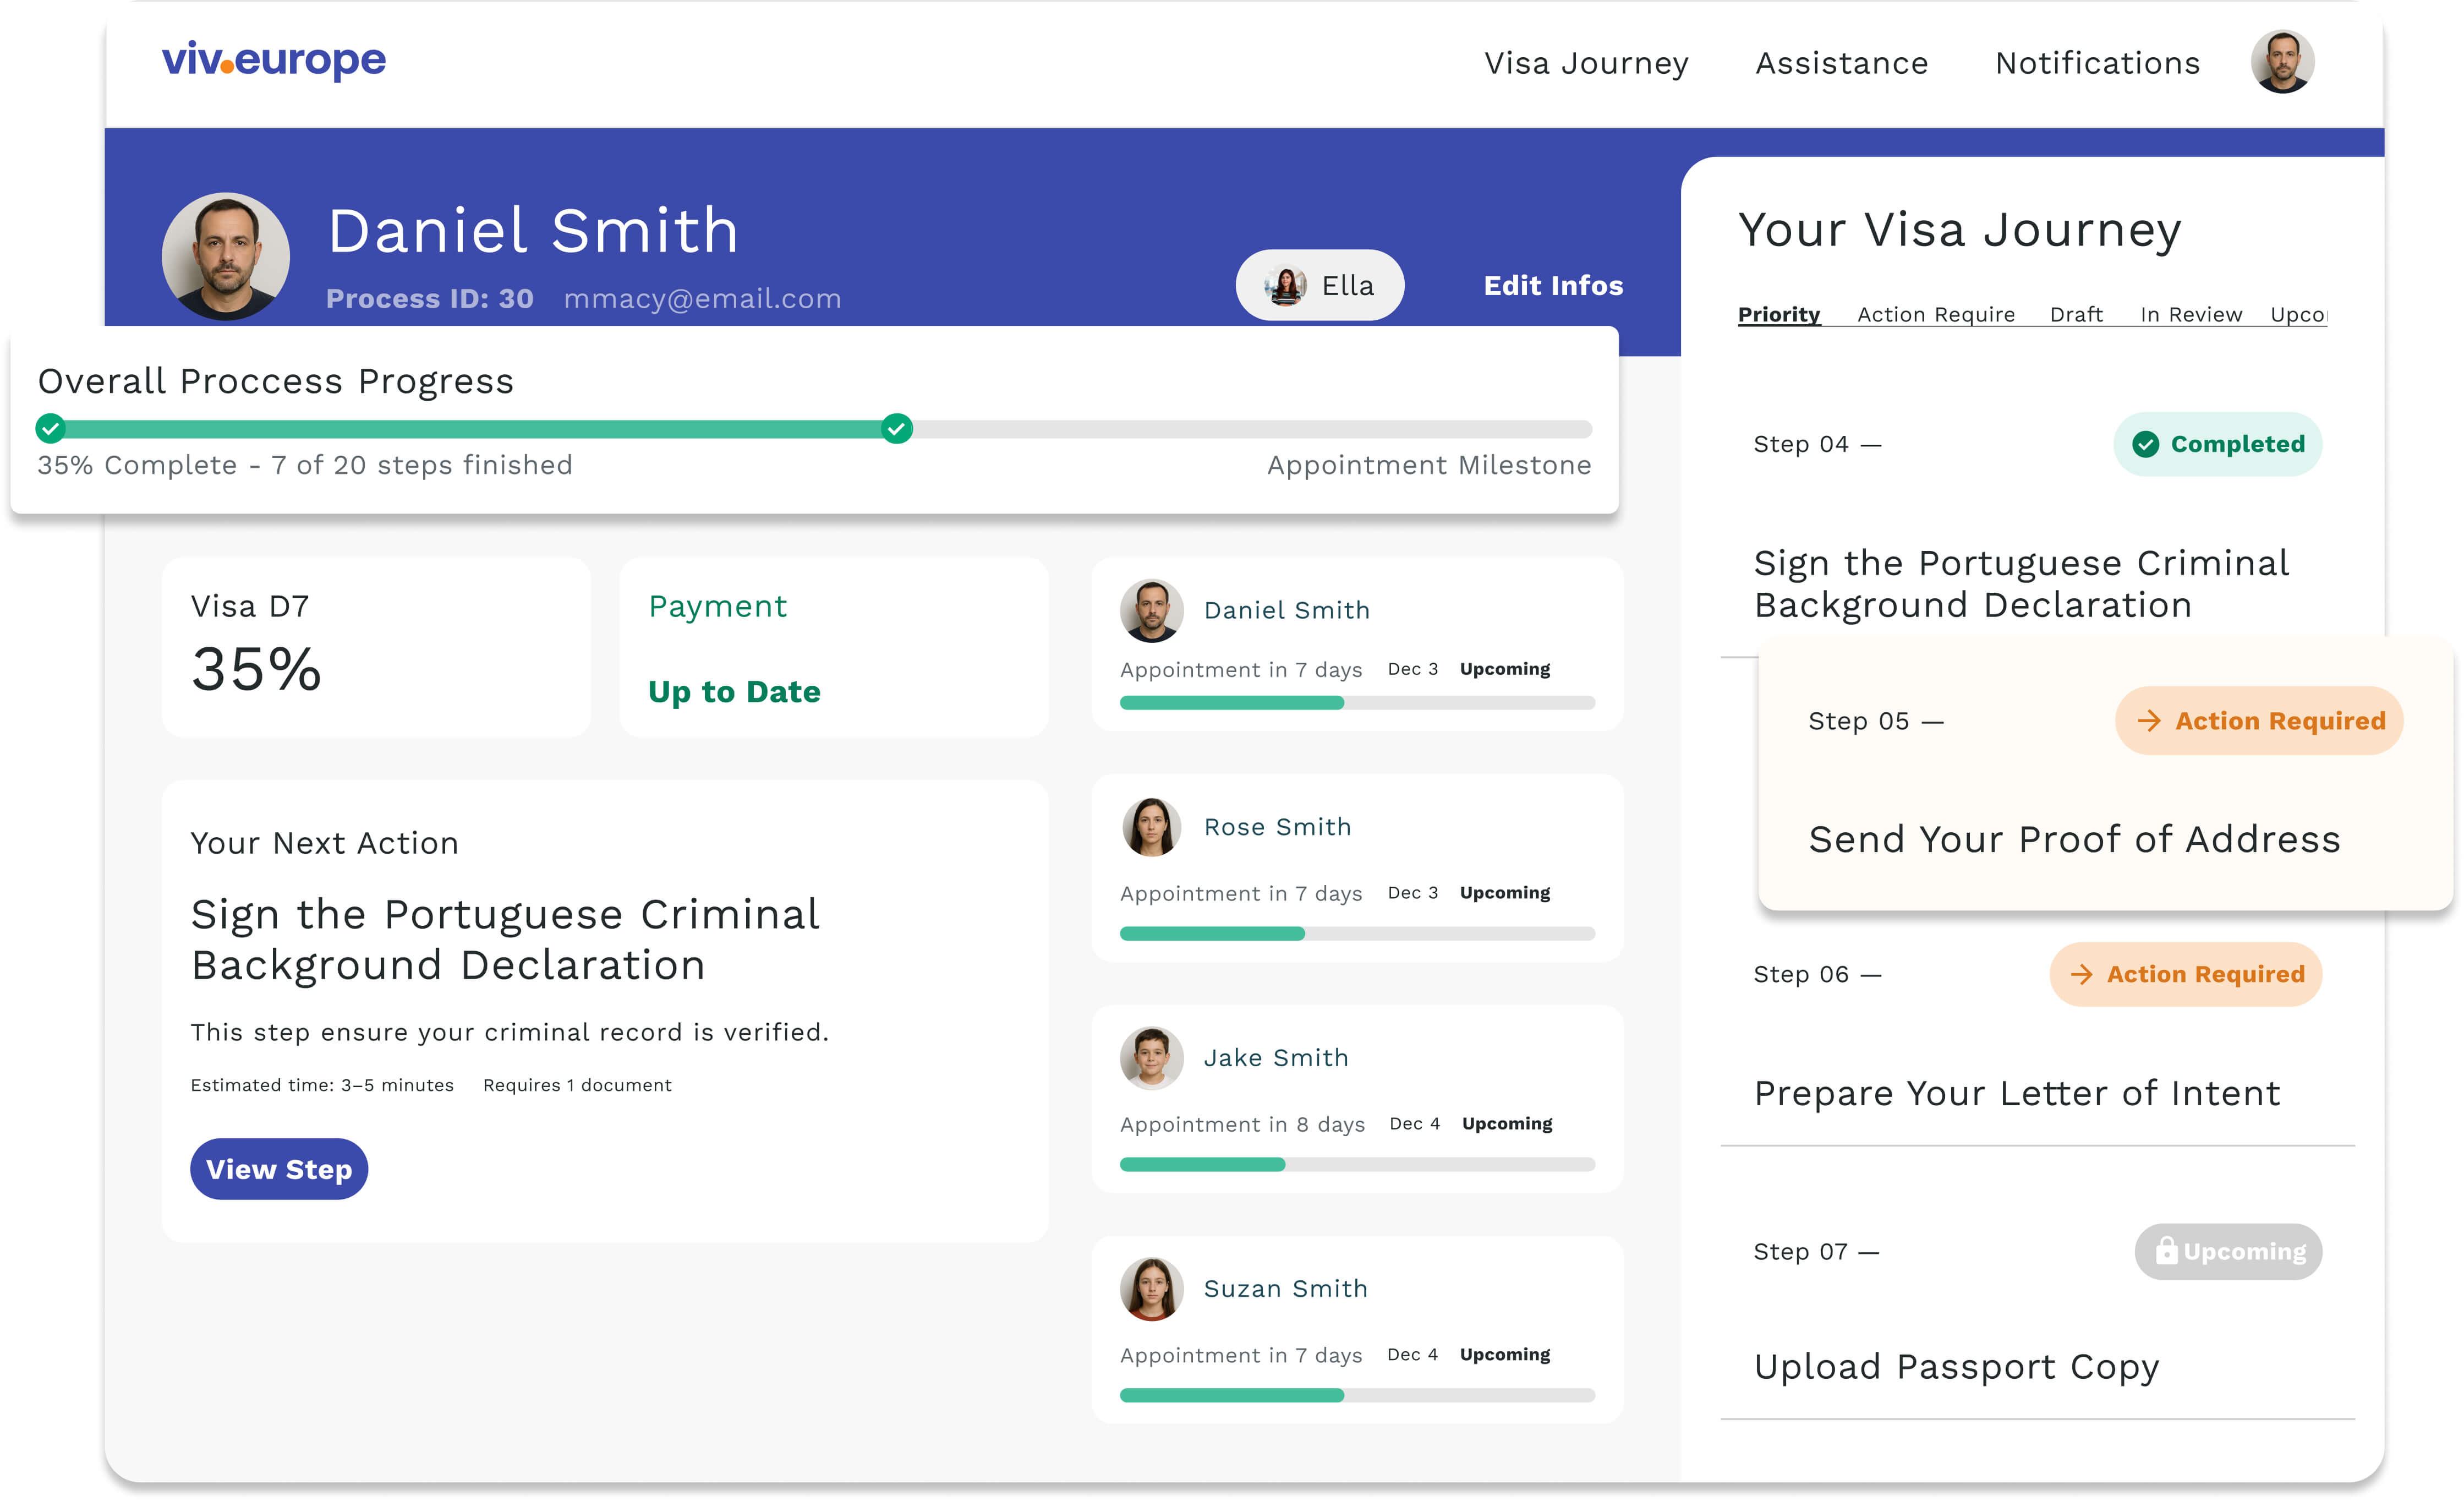Click the Appointment Milestone label
Viewport: 2464px width, 1501px height.
[1429, 465]
